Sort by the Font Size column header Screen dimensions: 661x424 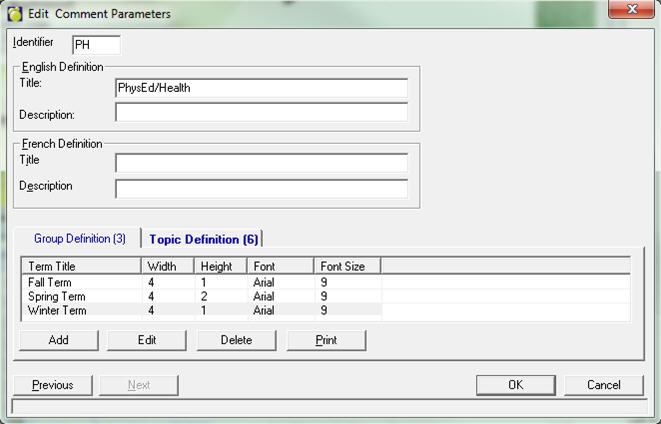(347, 266)
